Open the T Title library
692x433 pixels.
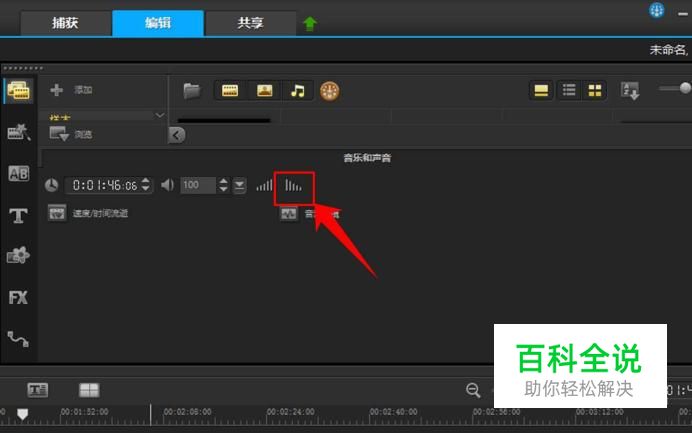[x=18, y=215]
